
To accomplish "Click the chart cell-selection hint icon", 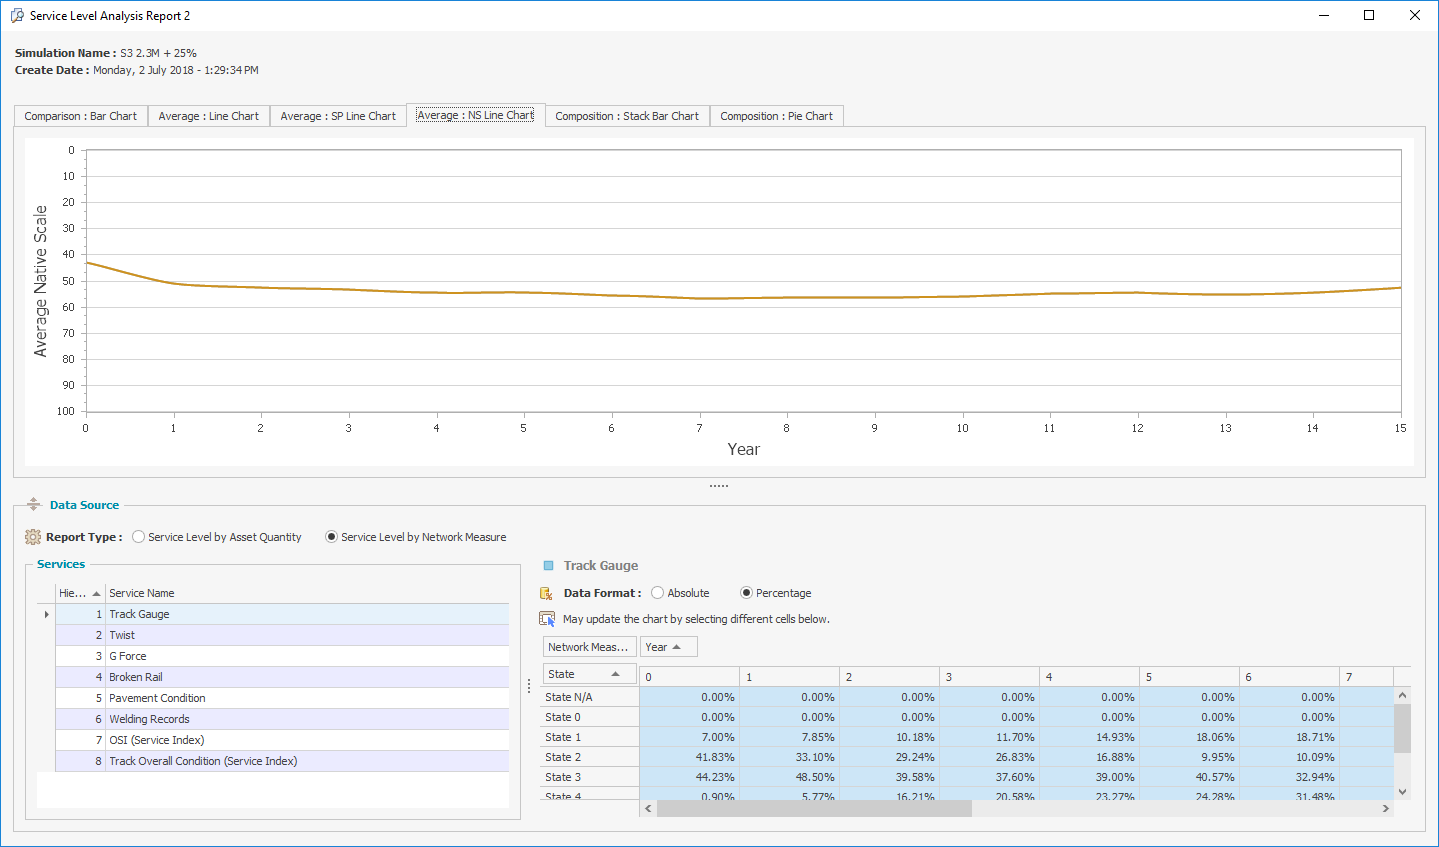I will coord(547,619).
